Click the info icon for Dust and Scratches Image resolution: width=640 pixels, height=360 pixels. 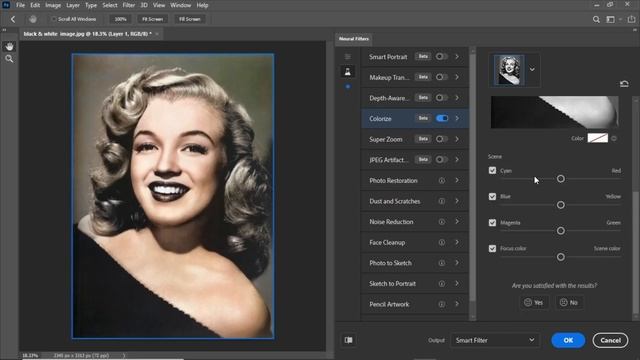442,201
